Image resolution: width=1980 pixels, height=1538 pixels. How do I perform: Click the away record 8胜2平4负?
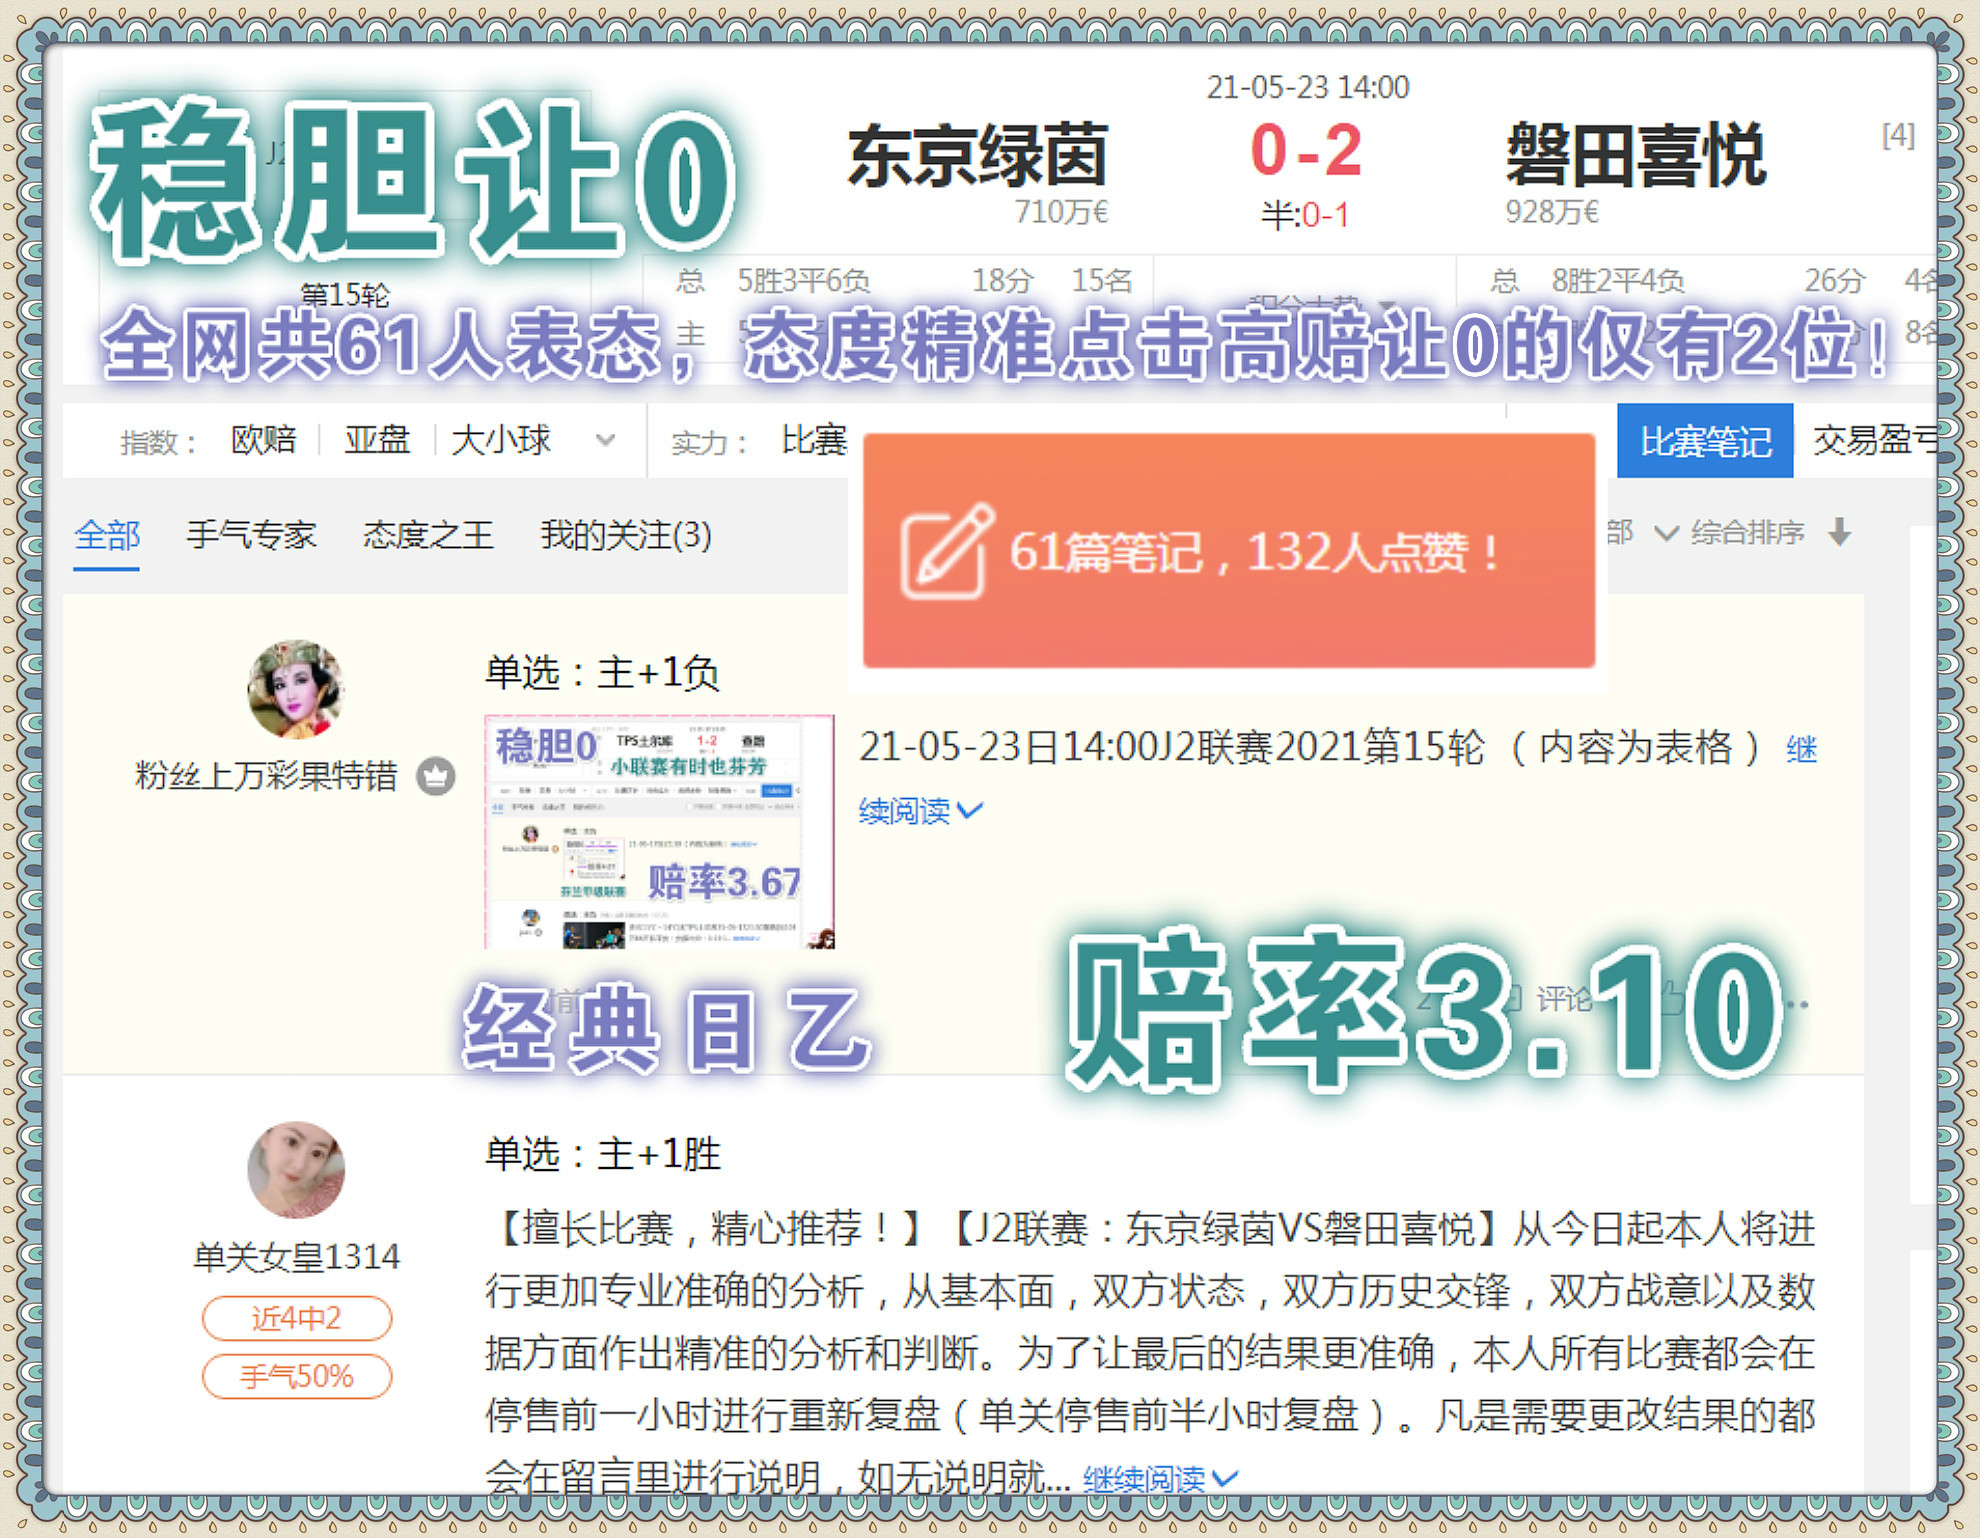pyautogui.click(x=1618, y=280)
